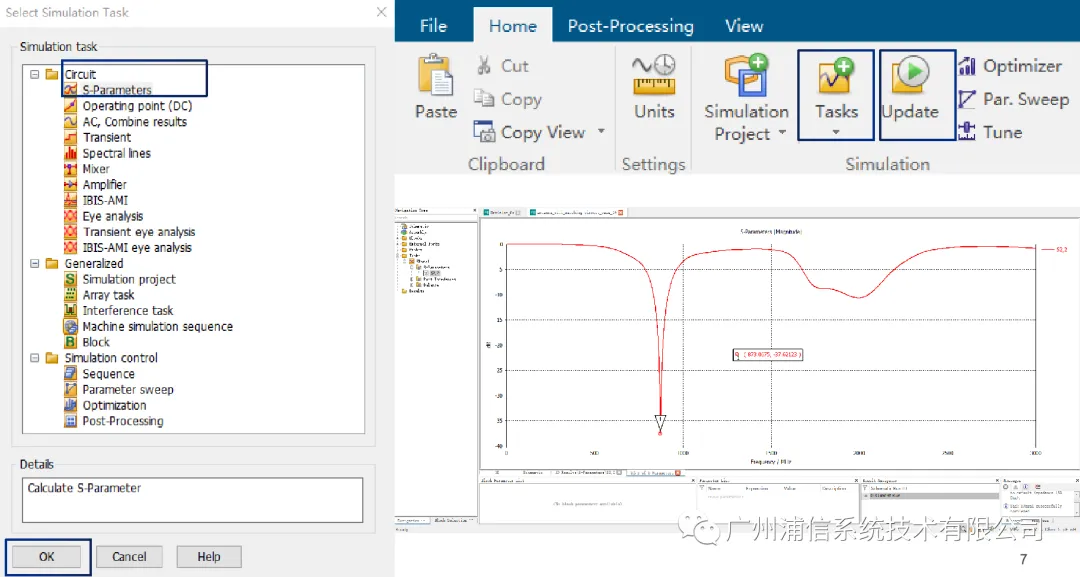
Task: Expand the Simulation Project dropdown arrow
Action: point(782,133)
